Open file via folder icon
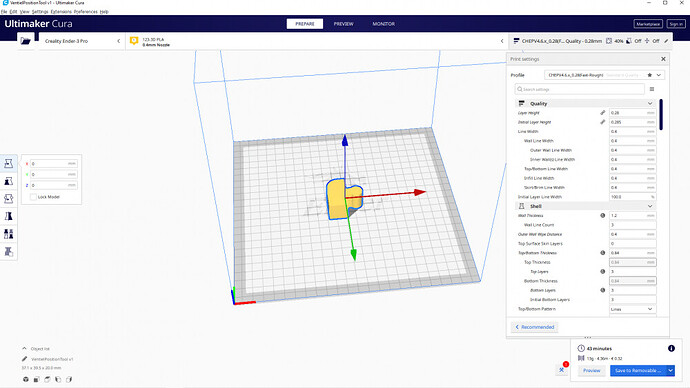This screenshot has width=690, height=388. pyautogui.click(x=26, y=41)
